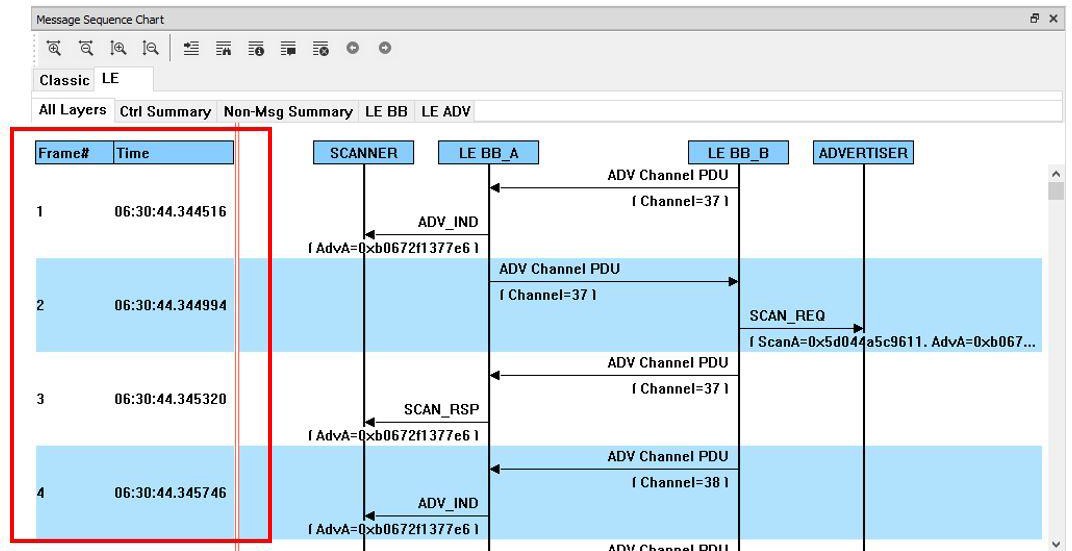Image resolution: width=1072 pixels, height=551 pixels.
Task: Select frame 3 timestamp 06:30:44.345320
Action: (x=170, y=399)
